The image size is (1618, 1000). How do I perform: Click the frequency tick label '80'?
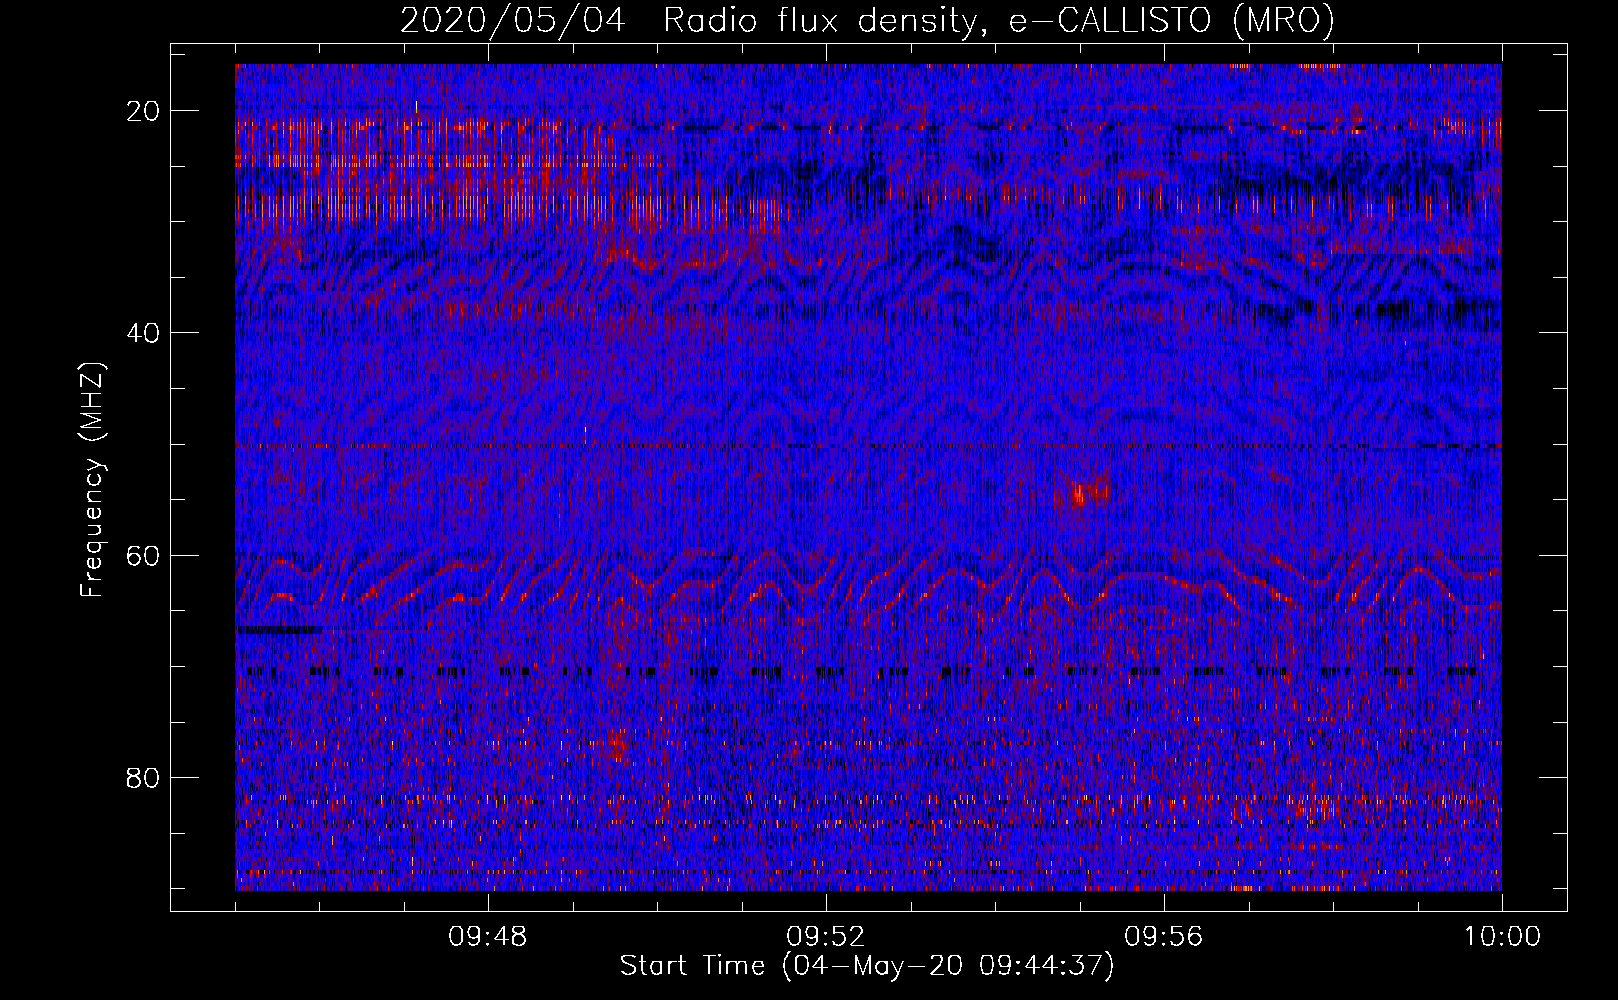(143, 778)
